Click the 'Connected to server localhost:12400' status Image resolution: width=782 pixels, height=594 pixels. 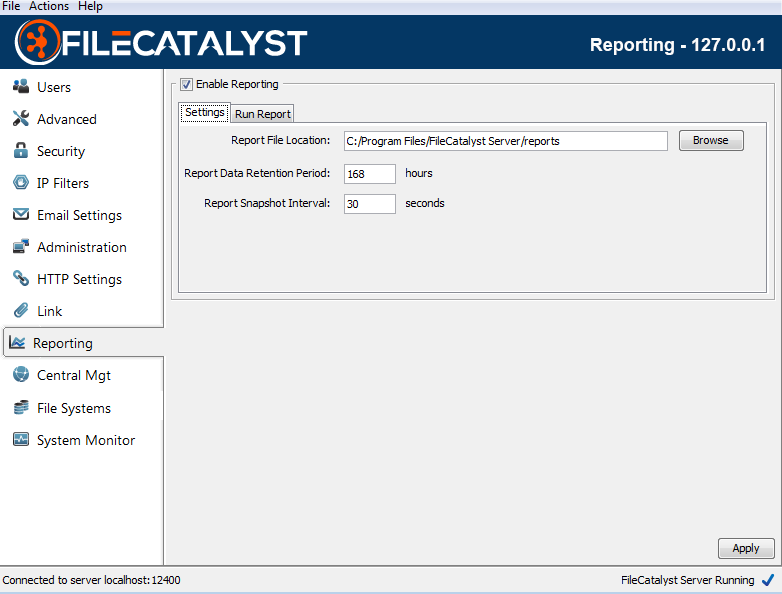click(x=91, y=580)
